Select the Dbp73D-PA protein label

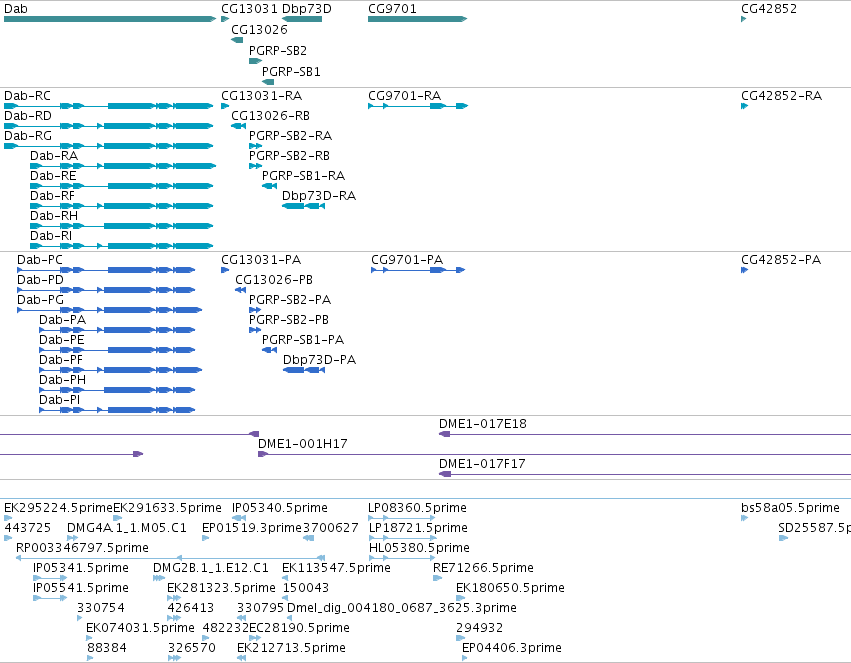(x=319, y=360)
